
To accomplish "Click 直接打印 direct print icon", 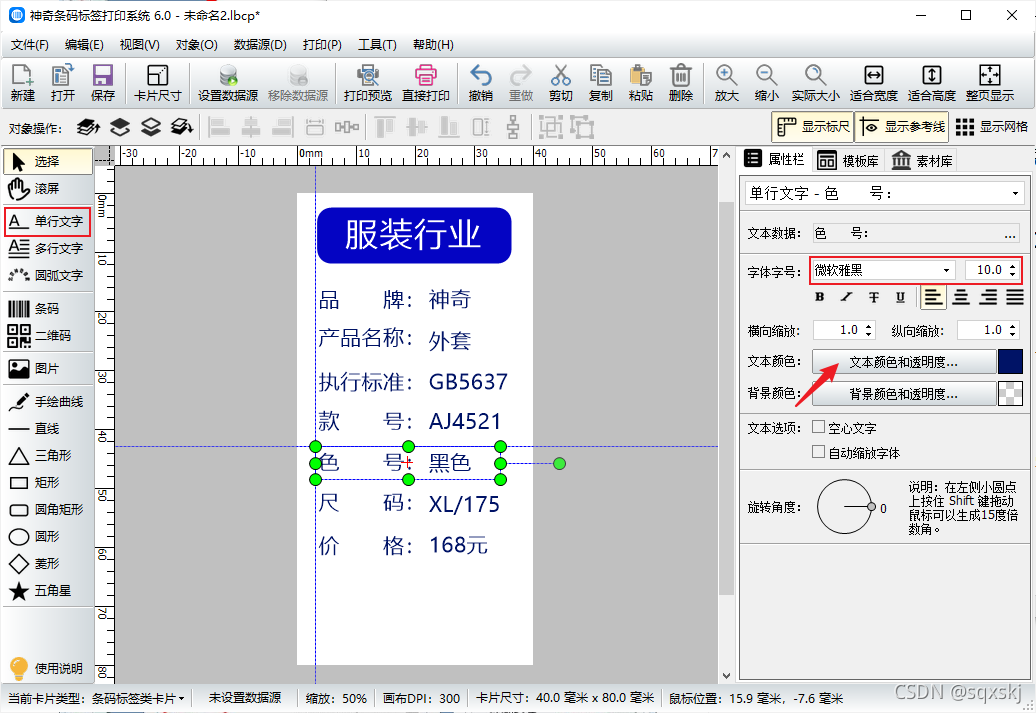I will tap(426, 83).
